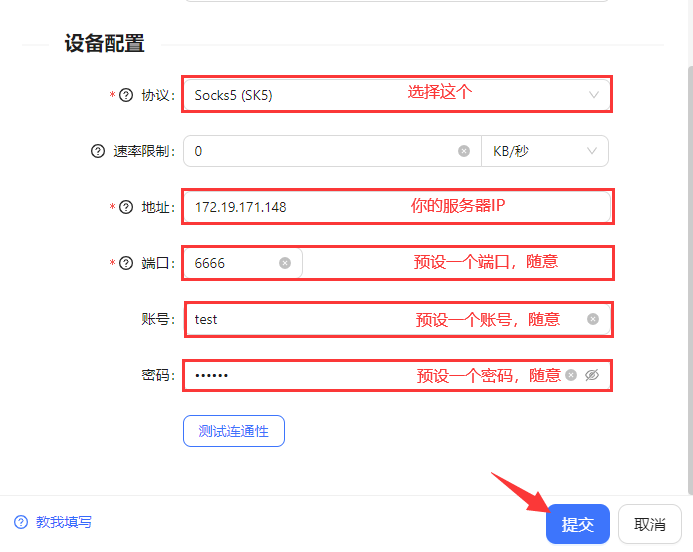Clear the 速率限制 value with its clear icon

click(x=464, y=151)
